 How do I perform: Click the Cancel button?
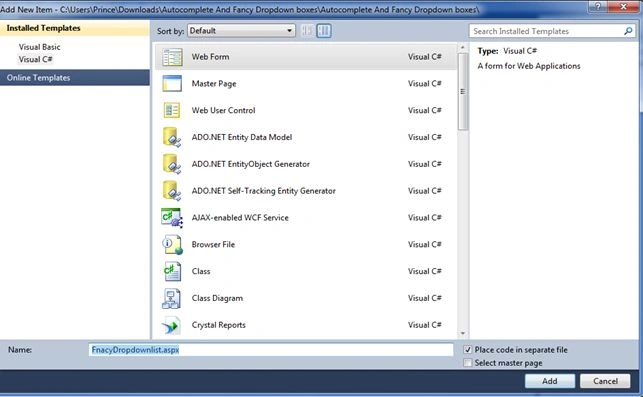pos(605,381)
